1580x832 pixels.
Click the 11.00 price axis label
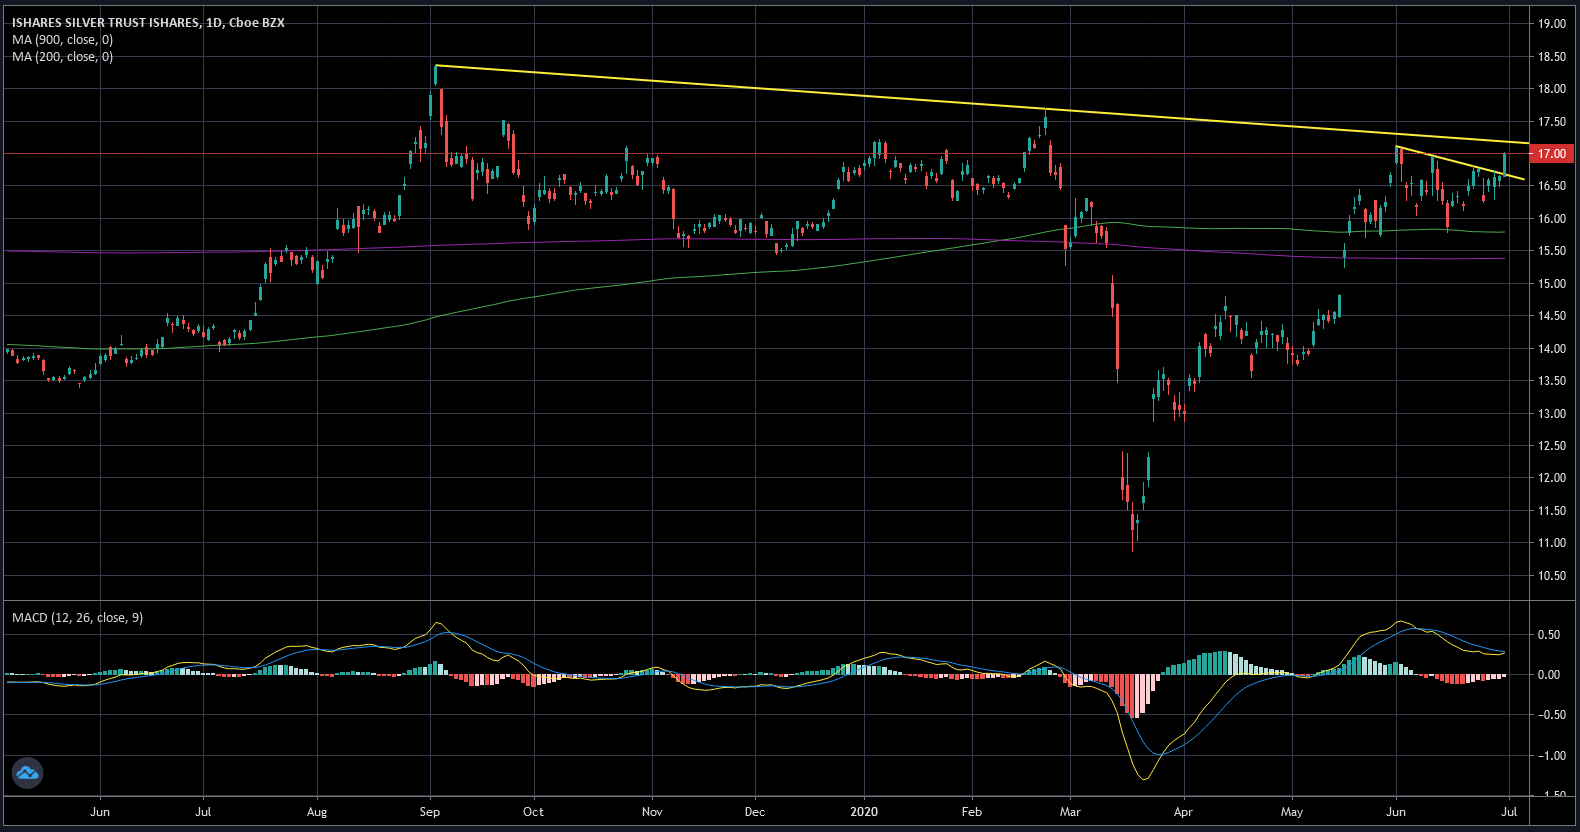[1552, 543]
